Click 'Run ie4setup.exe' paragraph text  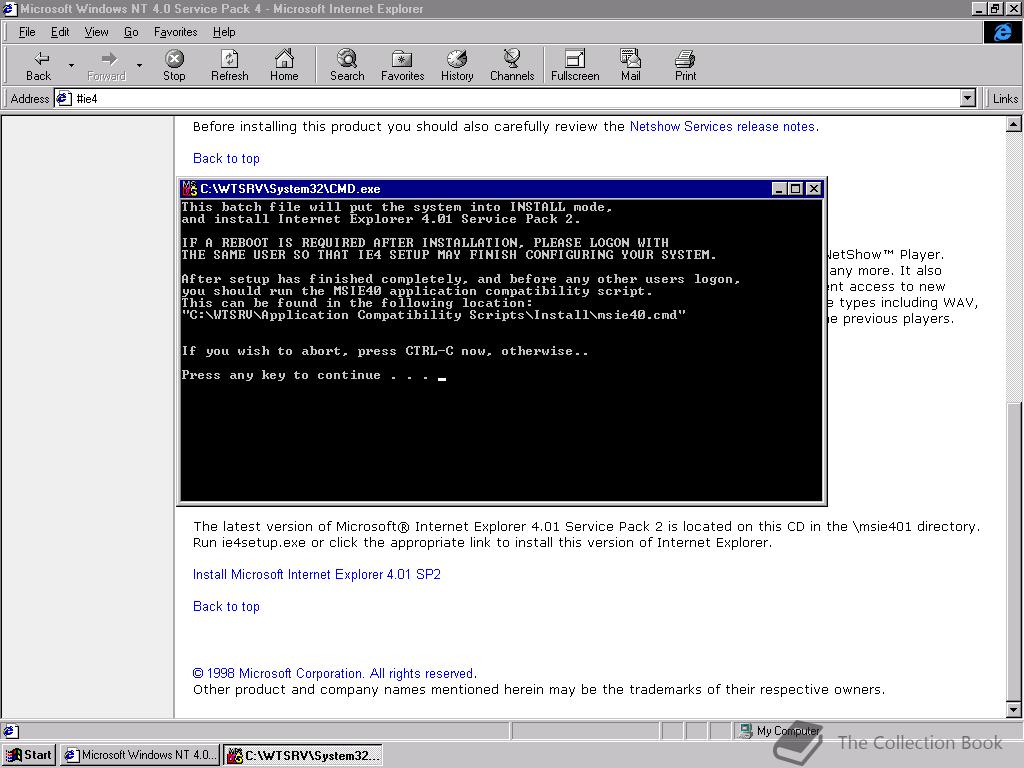482,543
